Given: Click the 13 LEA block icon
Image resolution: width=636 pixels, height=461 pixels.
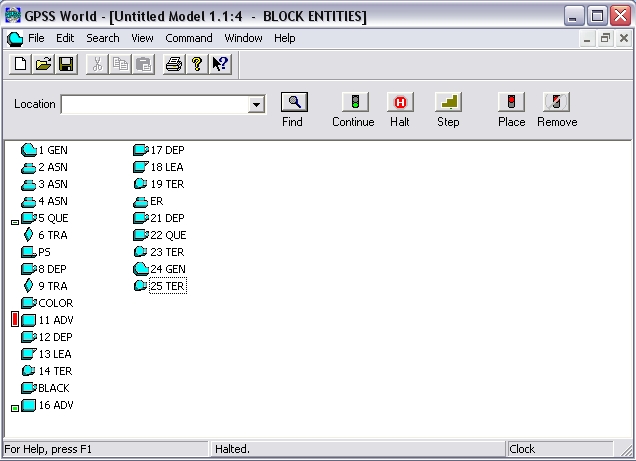Looking at the screenshot, I should coord(28,354).
